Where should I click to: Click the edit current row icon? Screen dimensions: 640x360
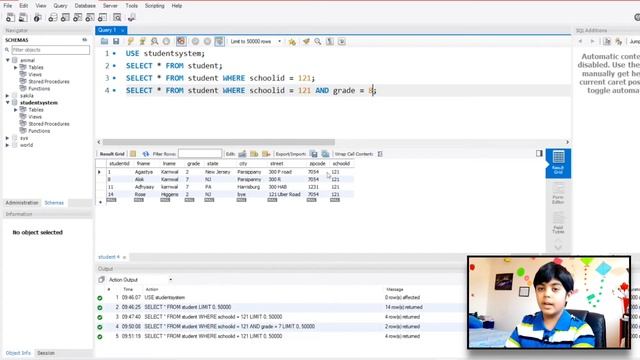point(242,154)
